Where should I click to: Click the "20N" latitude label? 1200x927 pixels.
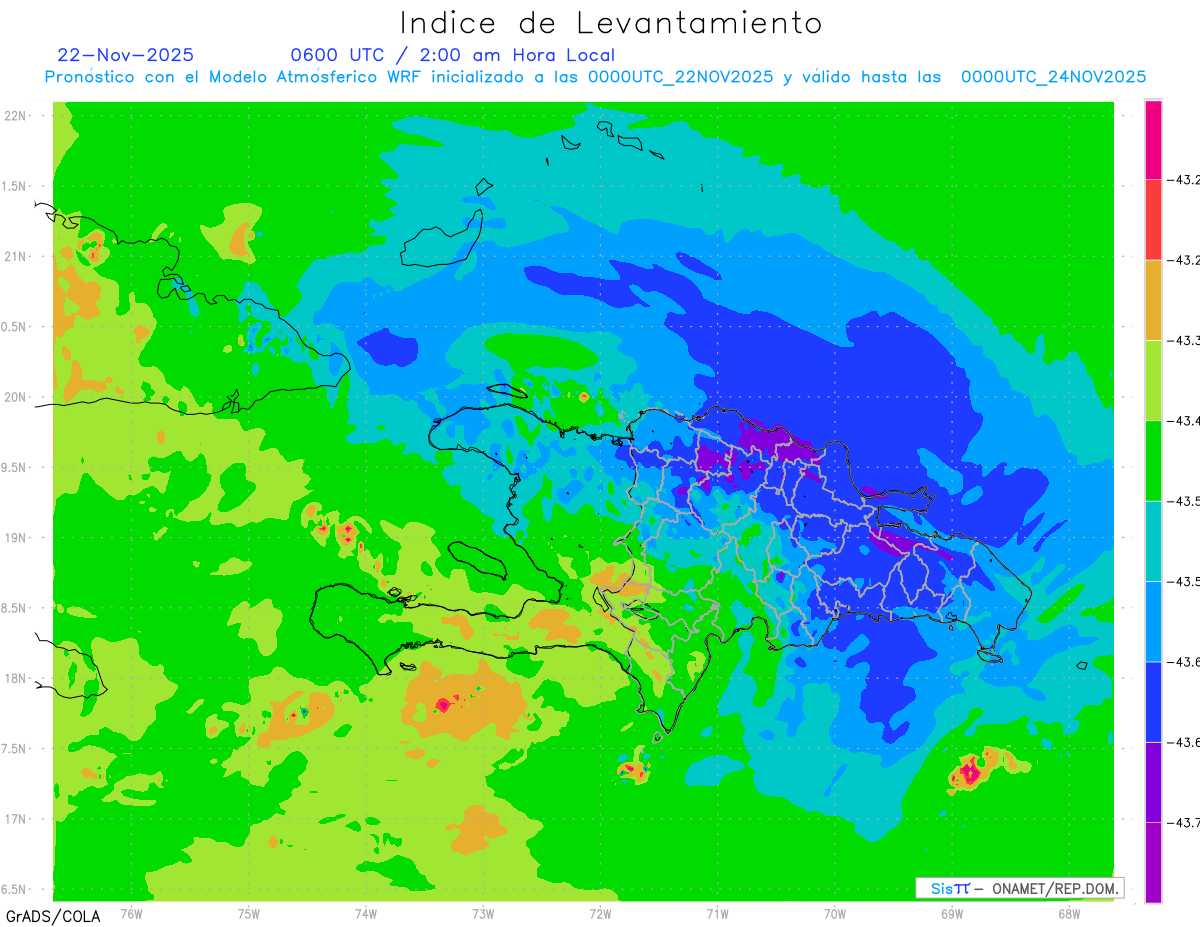pos(15,397)
